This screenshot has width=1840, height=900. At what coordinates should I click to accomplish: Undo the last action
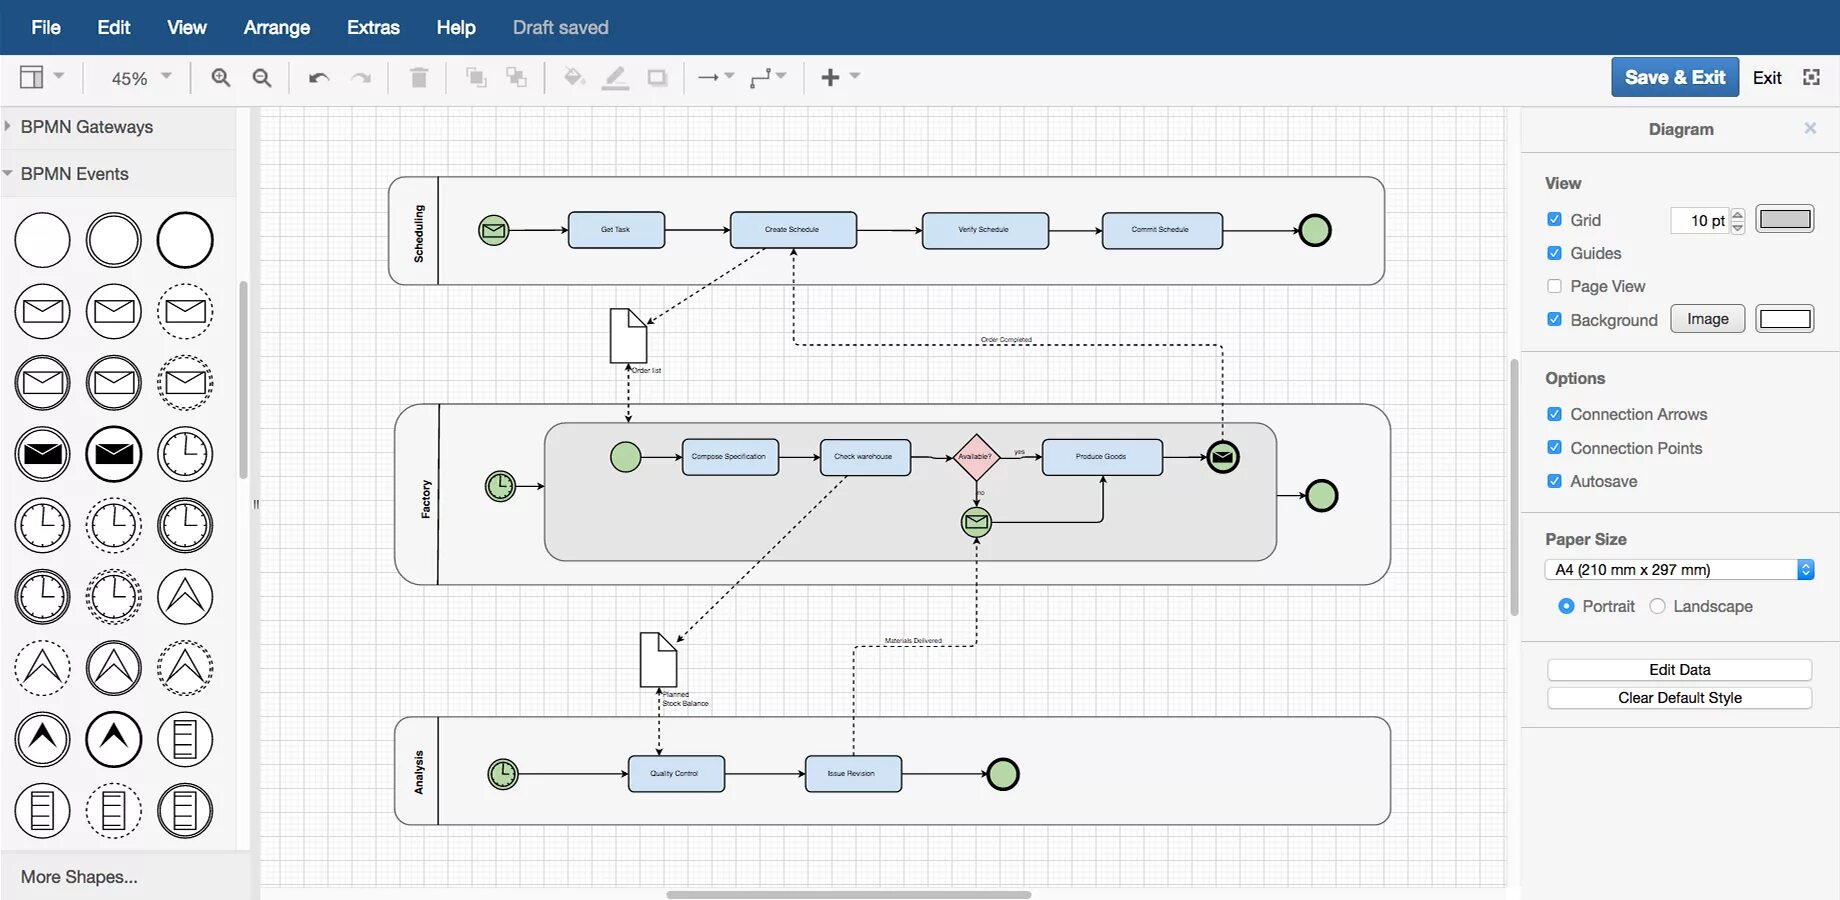click(x=319, y=78)
